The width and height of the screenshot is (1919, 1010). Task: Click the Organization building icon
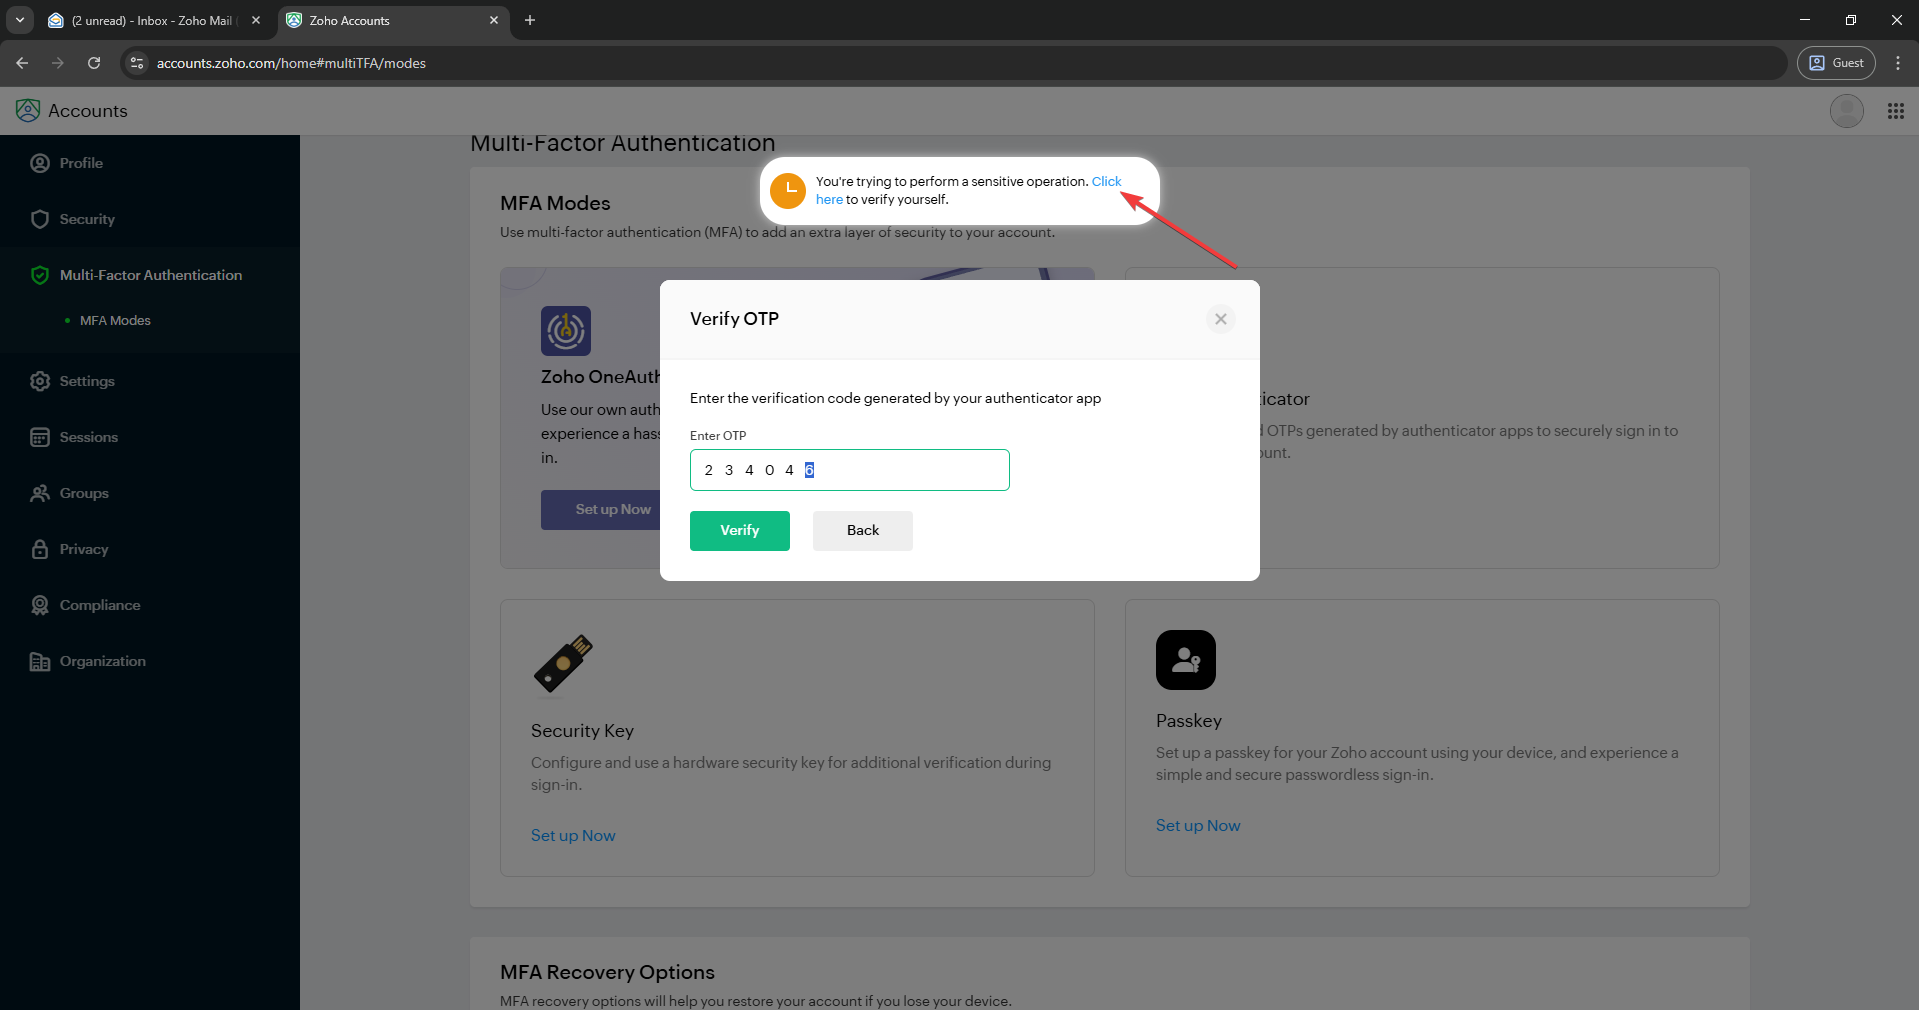40,661
